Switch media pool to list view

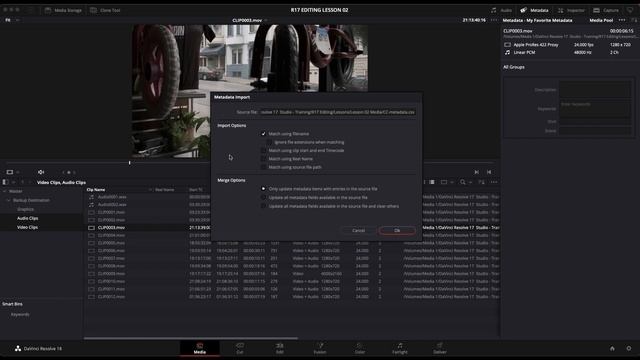(x=432, y=182)
